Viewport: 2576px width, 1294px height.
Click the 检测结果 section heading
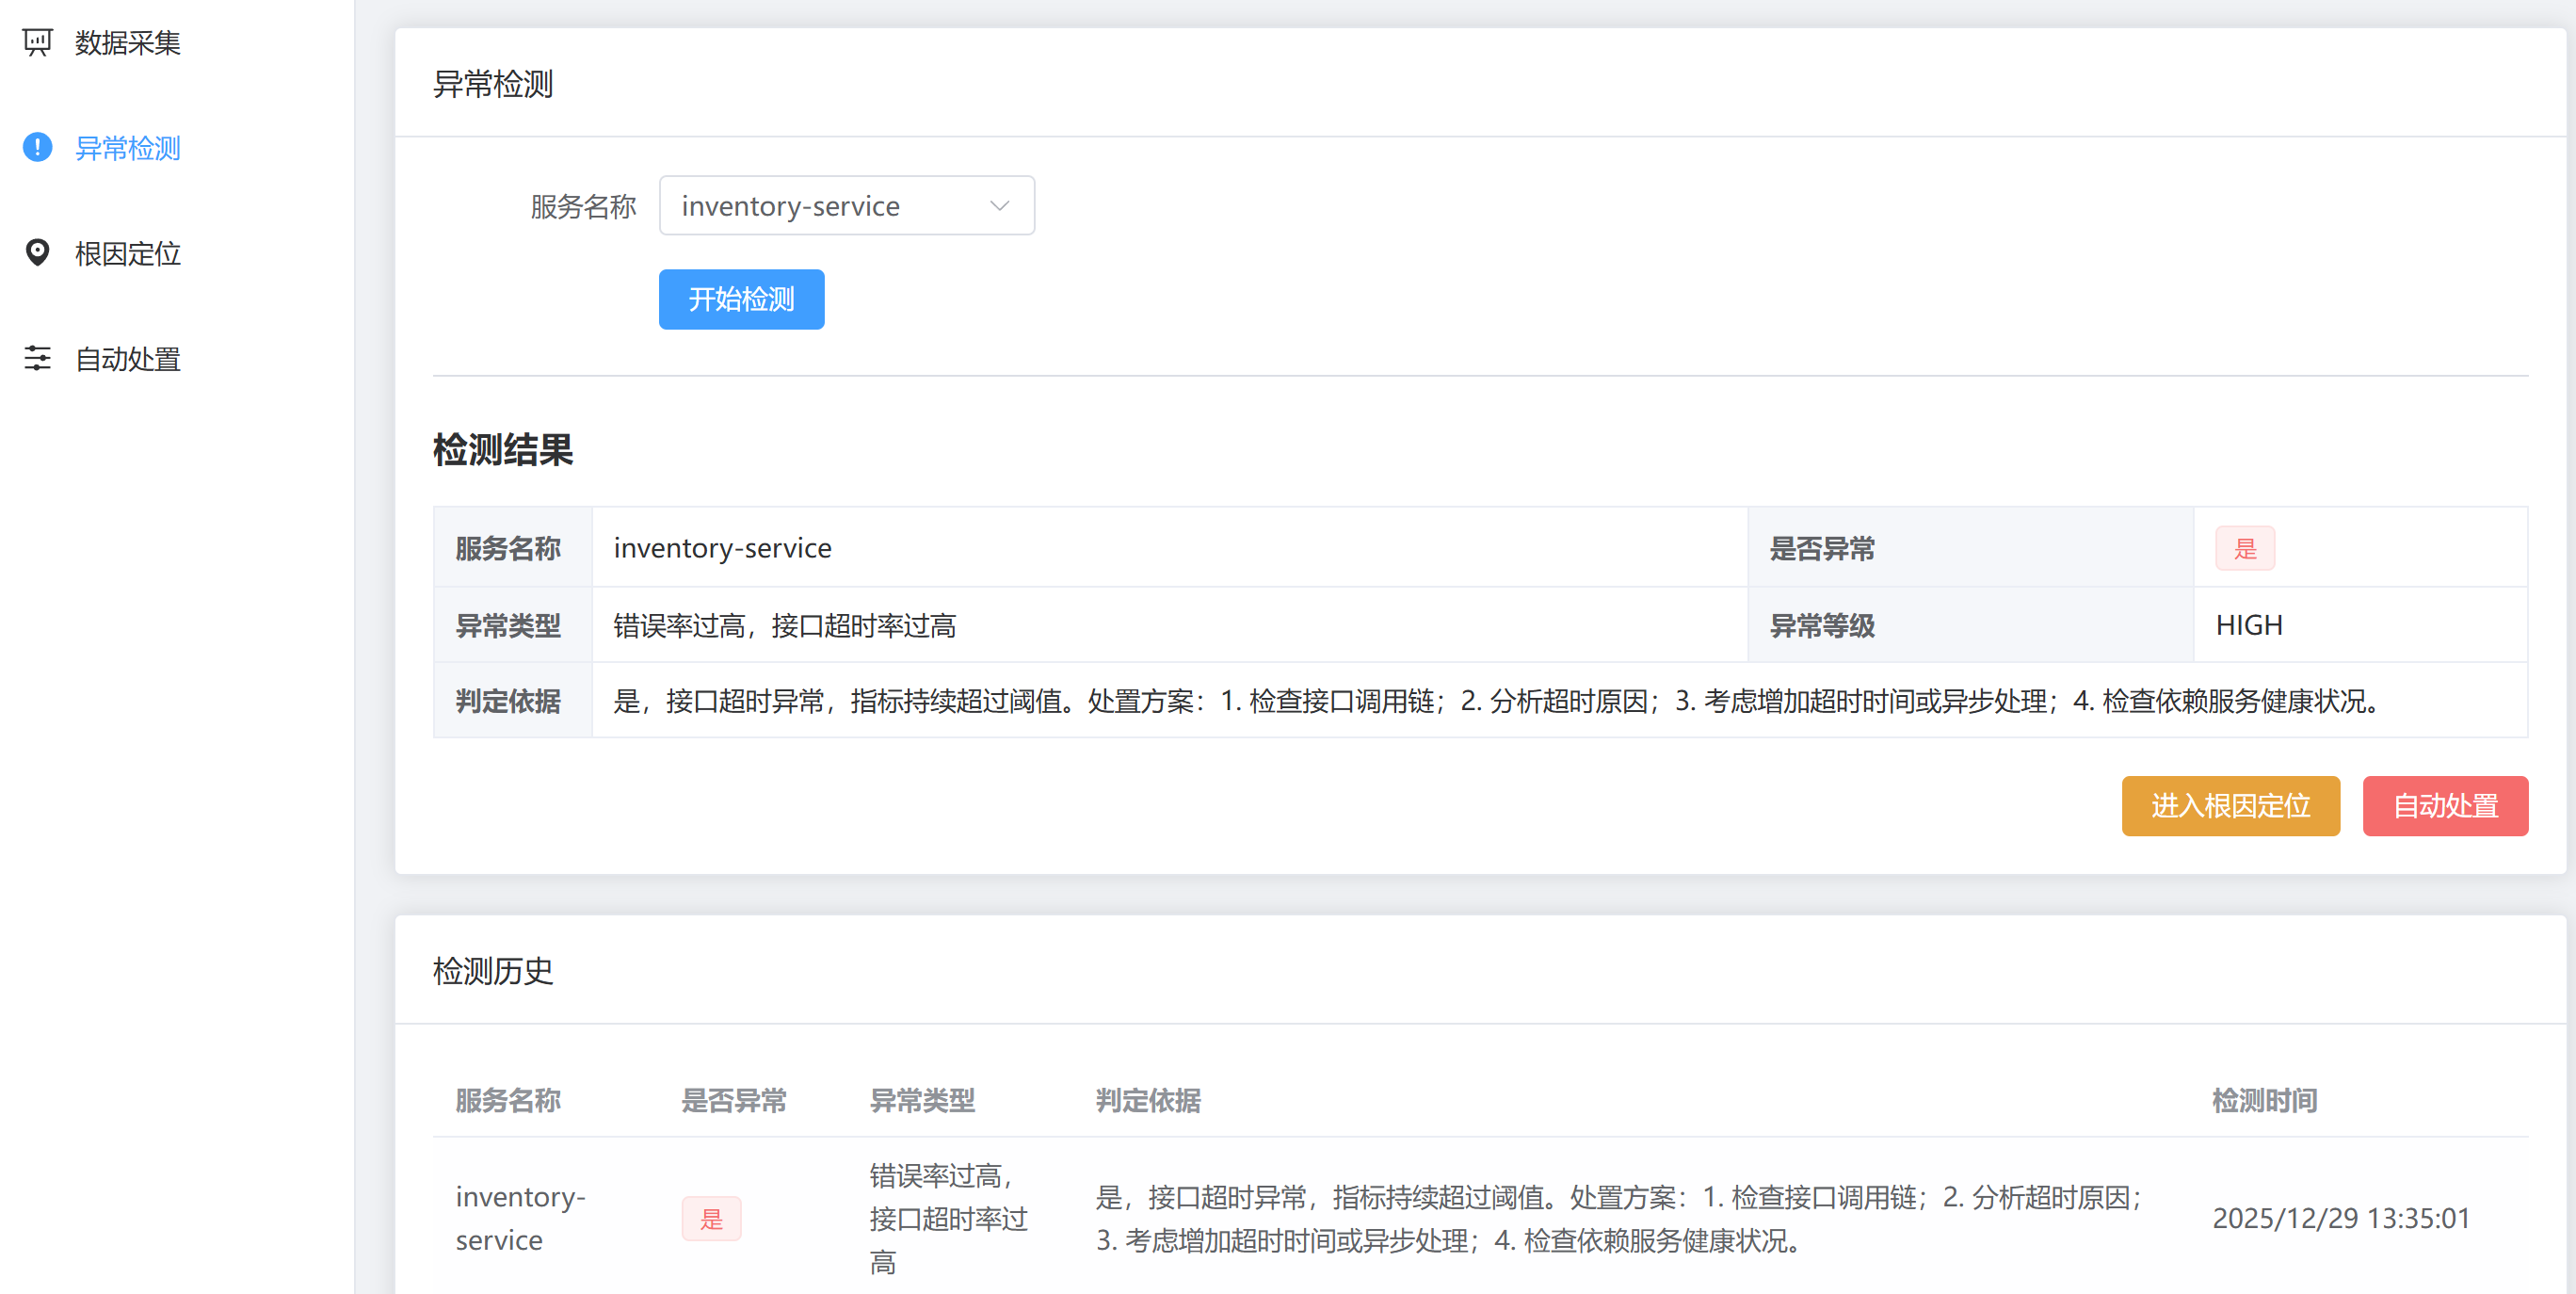click(503, 451)
